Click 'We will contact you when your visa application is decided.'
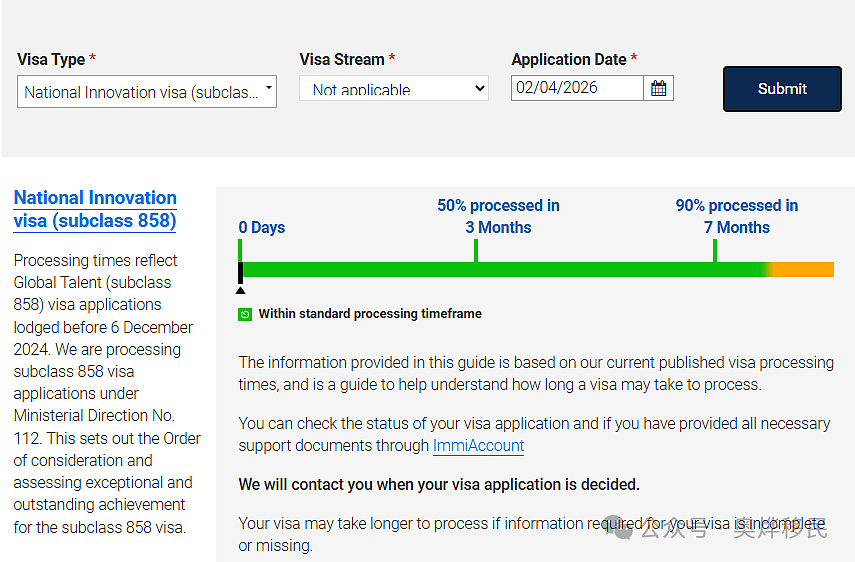 (x=439, y=484)
